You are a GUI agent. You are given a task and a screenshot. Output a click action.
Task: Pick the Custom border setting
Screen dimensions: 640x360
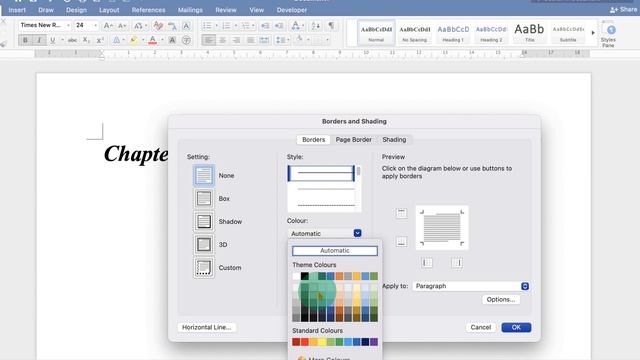click(x=204, y=268)
